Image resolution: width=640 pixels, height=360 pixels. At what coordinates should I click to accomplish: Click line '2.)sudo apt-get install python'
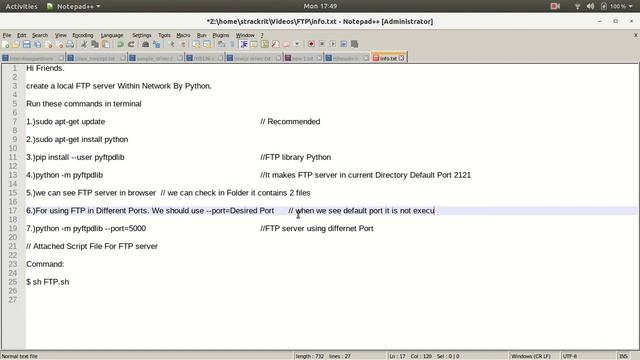[x=77, y=140]
